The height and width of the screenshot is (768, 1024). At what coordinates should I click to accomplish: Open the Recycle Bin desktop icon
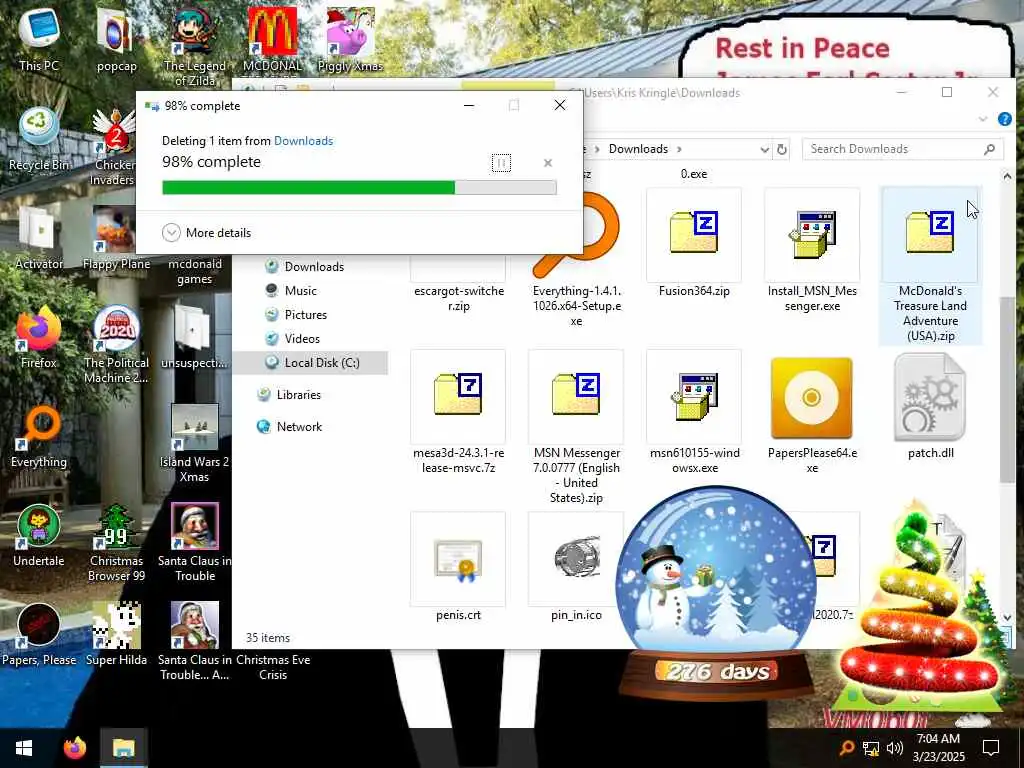point(39,138)
